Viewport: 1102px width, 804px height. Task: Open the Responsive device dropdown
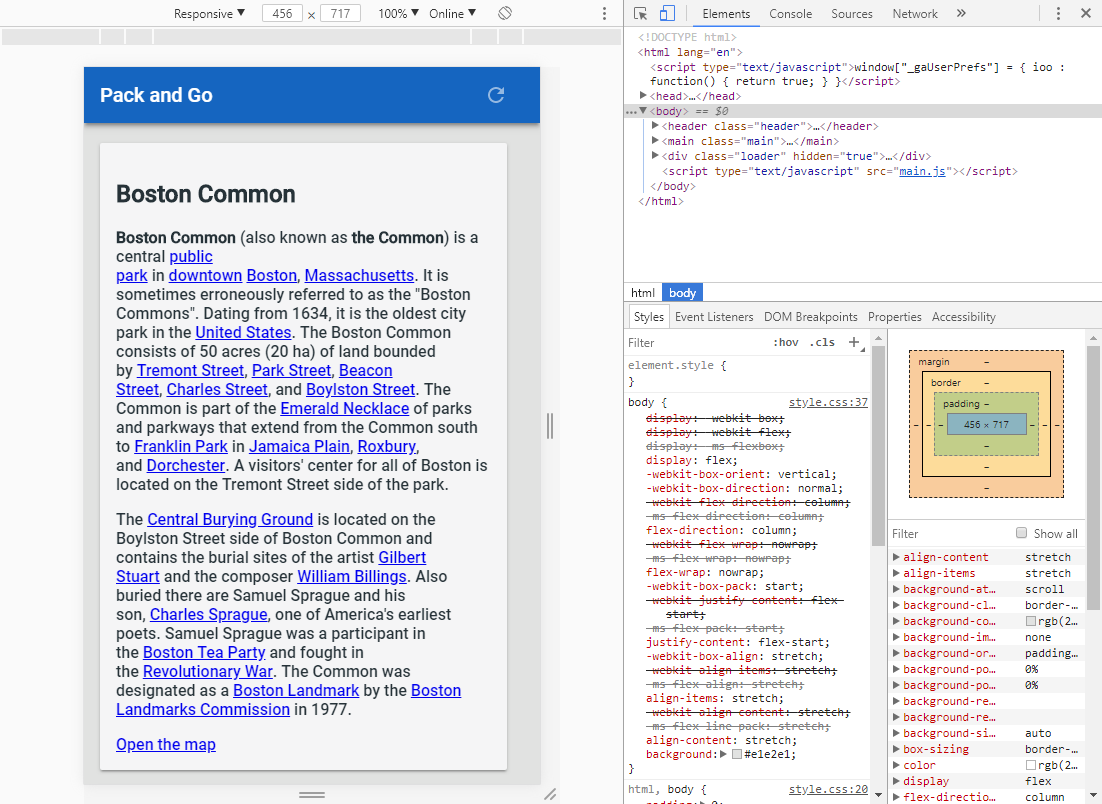tap(209, 13)
